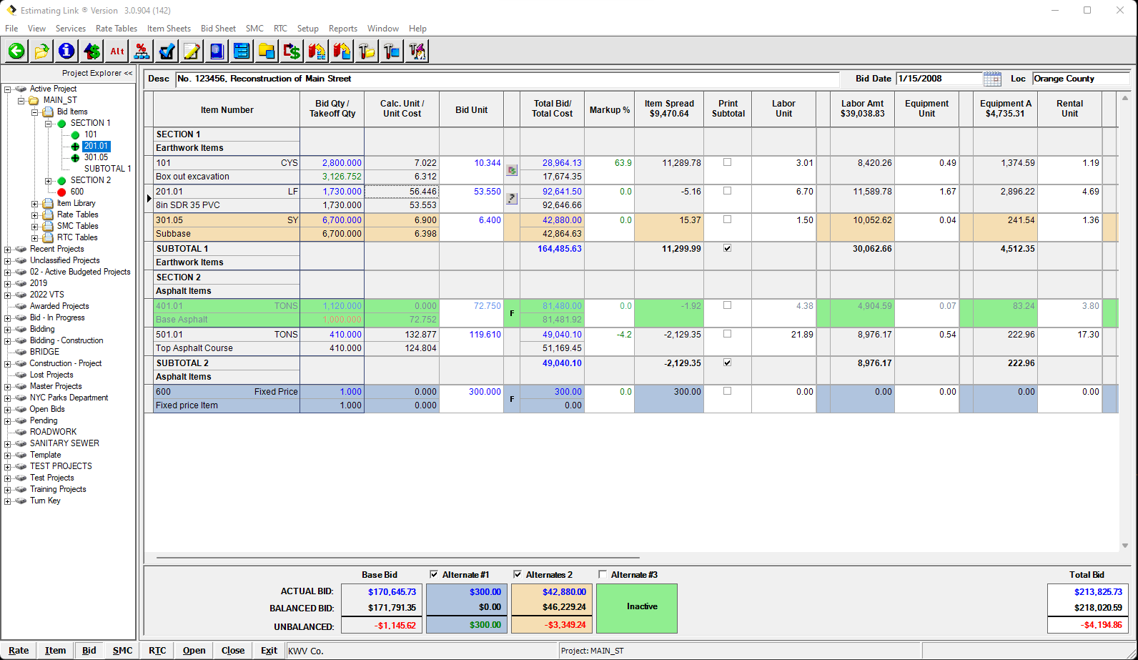This screenshot has height=660, width=1138.
Task: Click the green back arrow icon
Action: 15,50
